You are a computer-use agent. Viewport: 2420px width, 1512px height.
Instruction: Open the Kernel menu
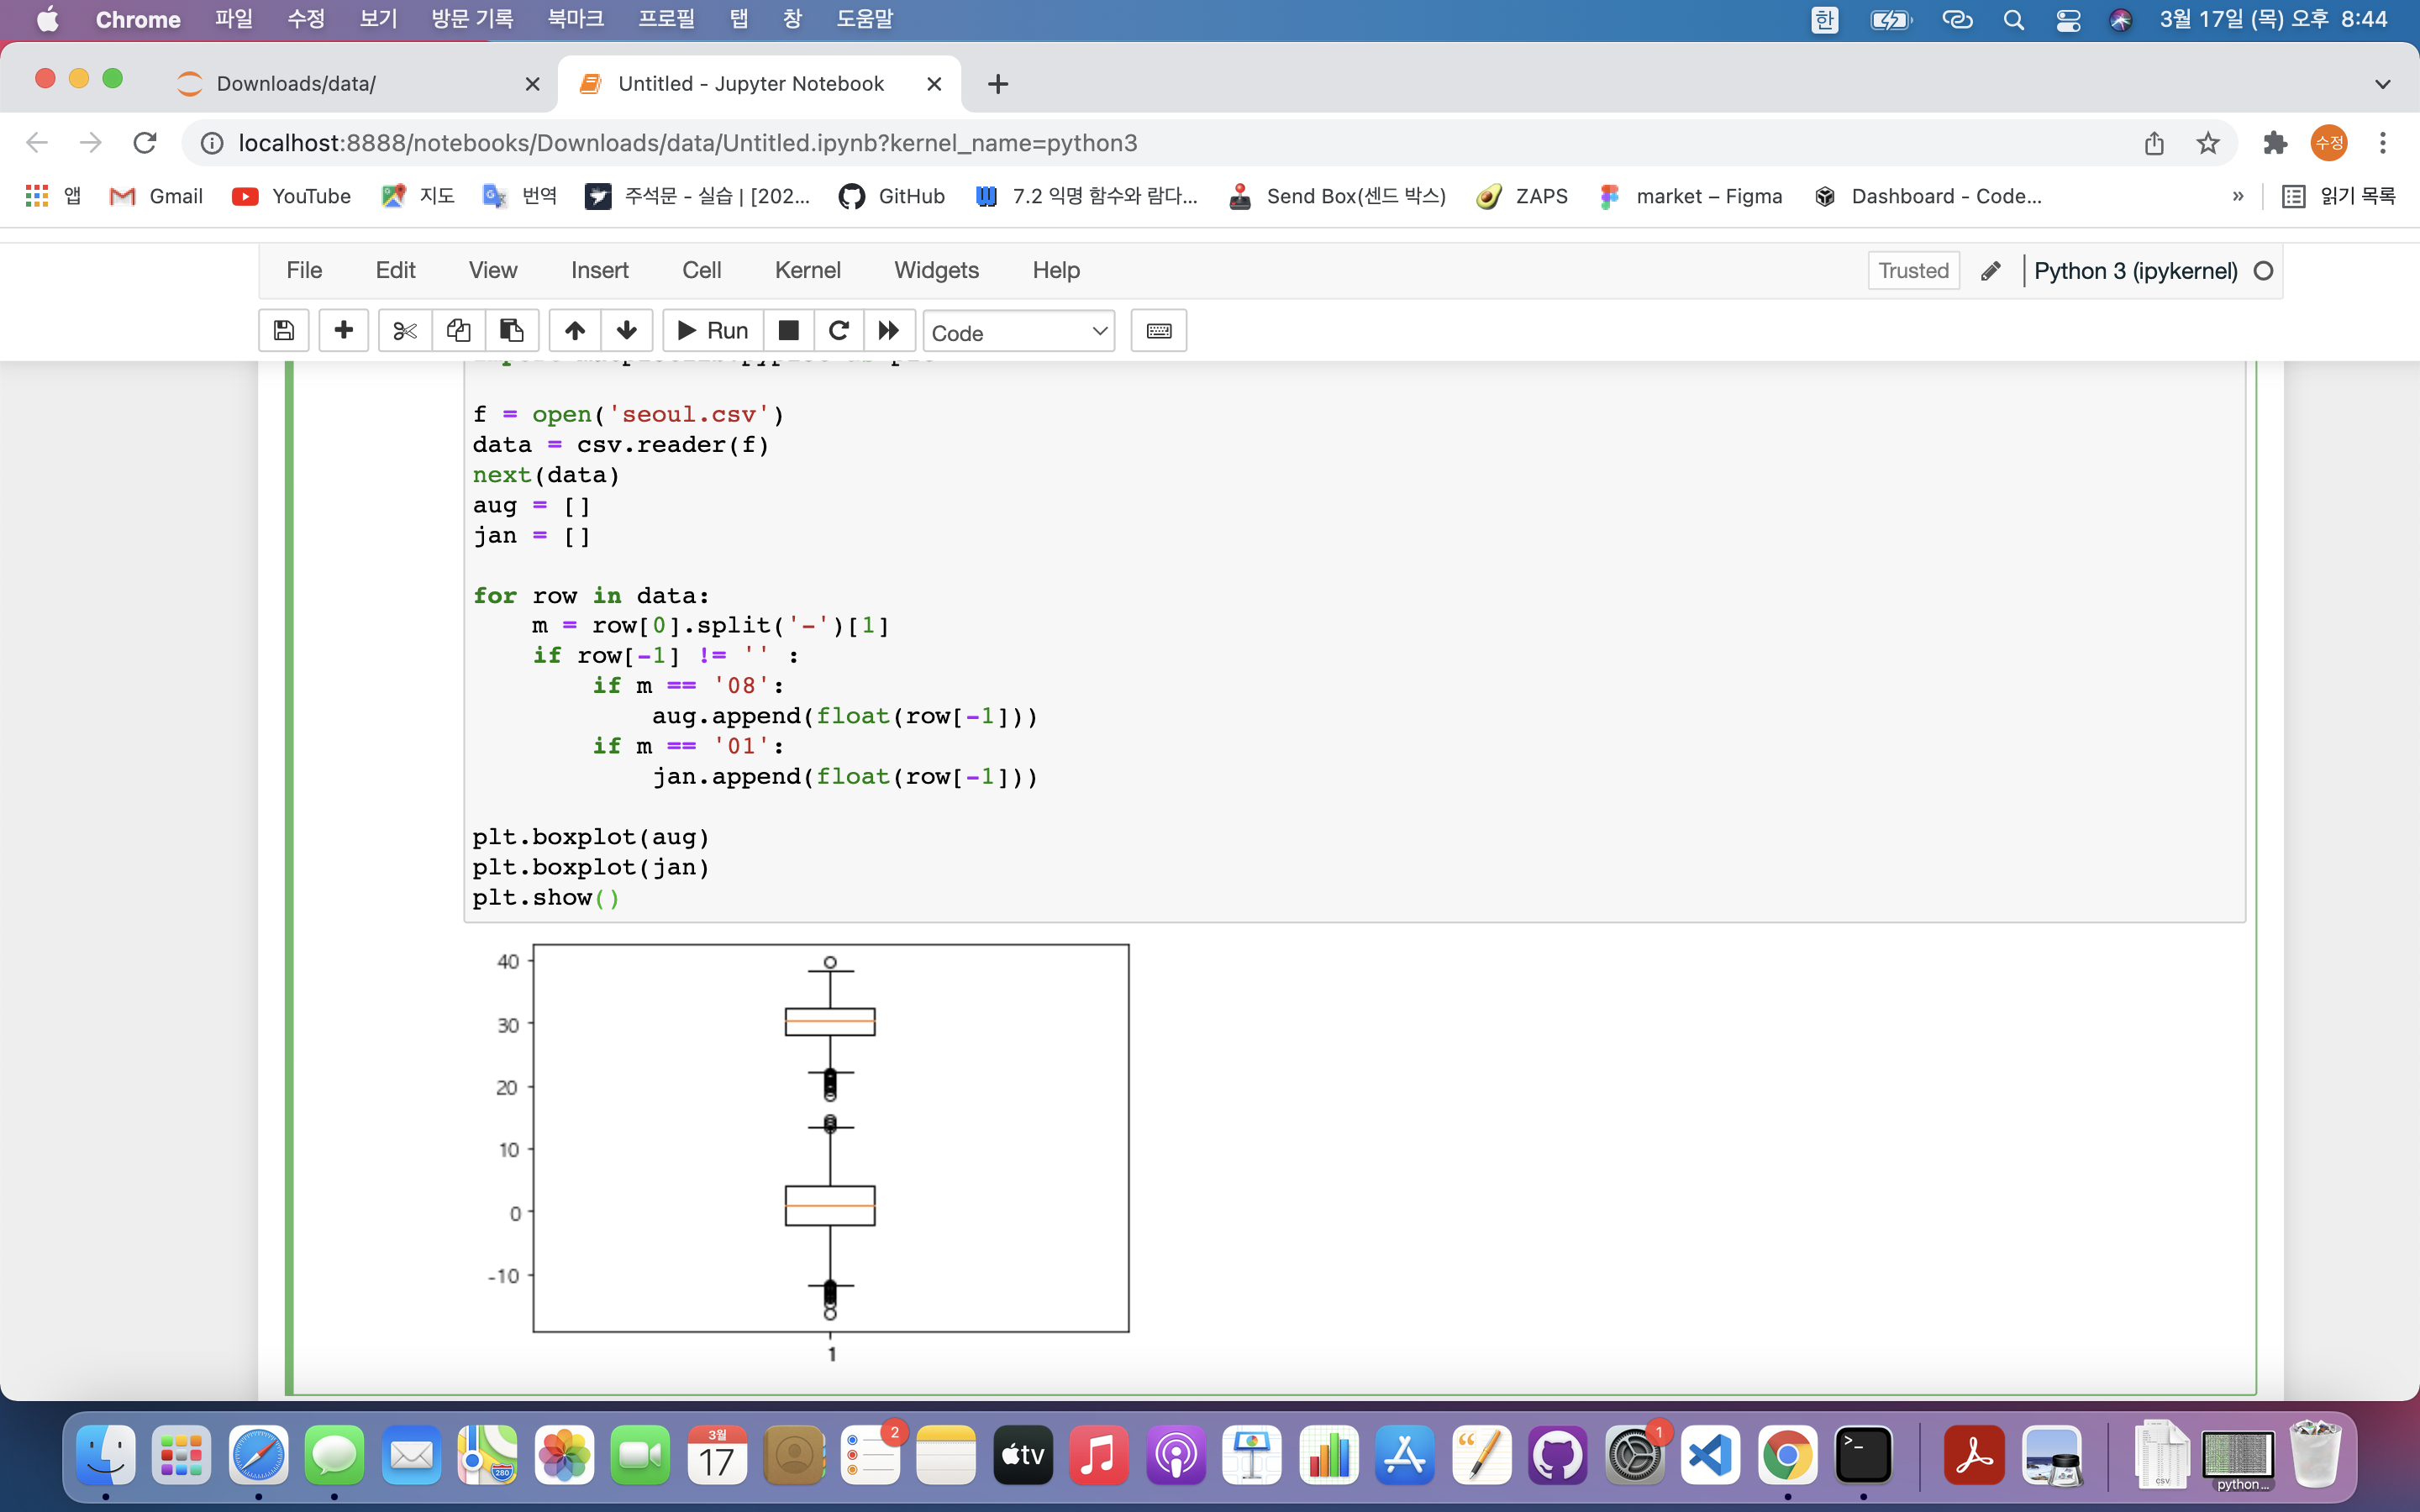click(807, 270)
